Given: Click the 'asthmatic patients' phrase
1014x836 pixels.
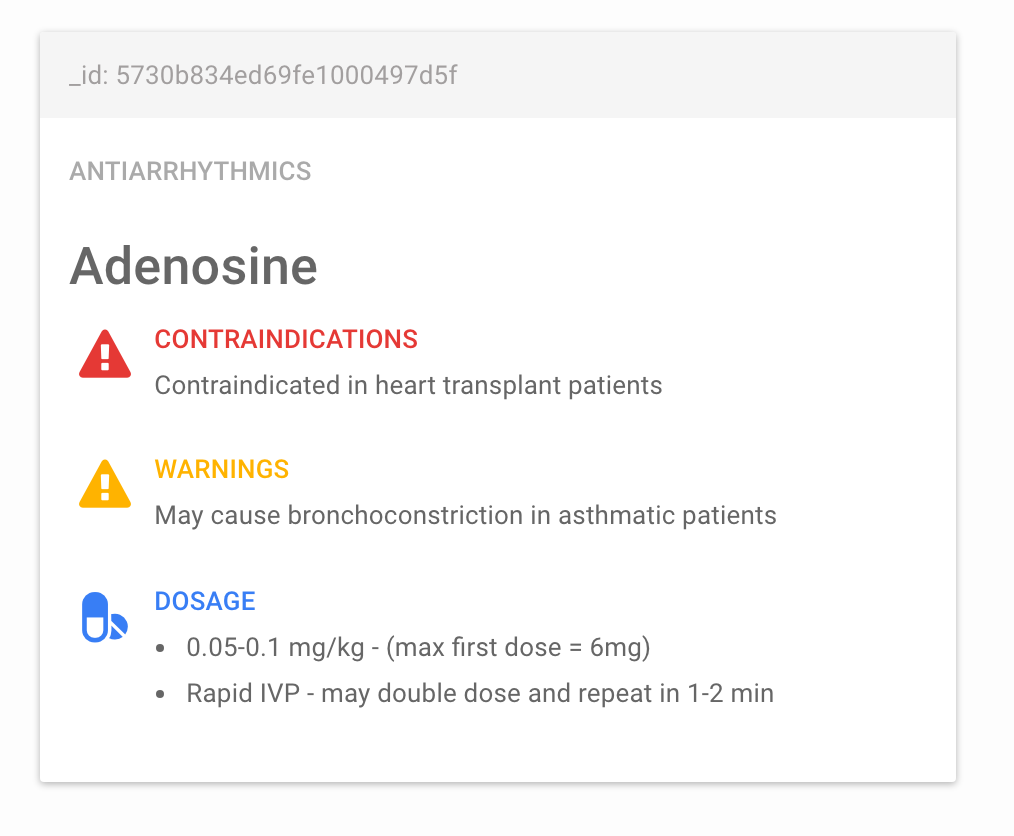Looking at the screenshot, I should coord(667,515).
